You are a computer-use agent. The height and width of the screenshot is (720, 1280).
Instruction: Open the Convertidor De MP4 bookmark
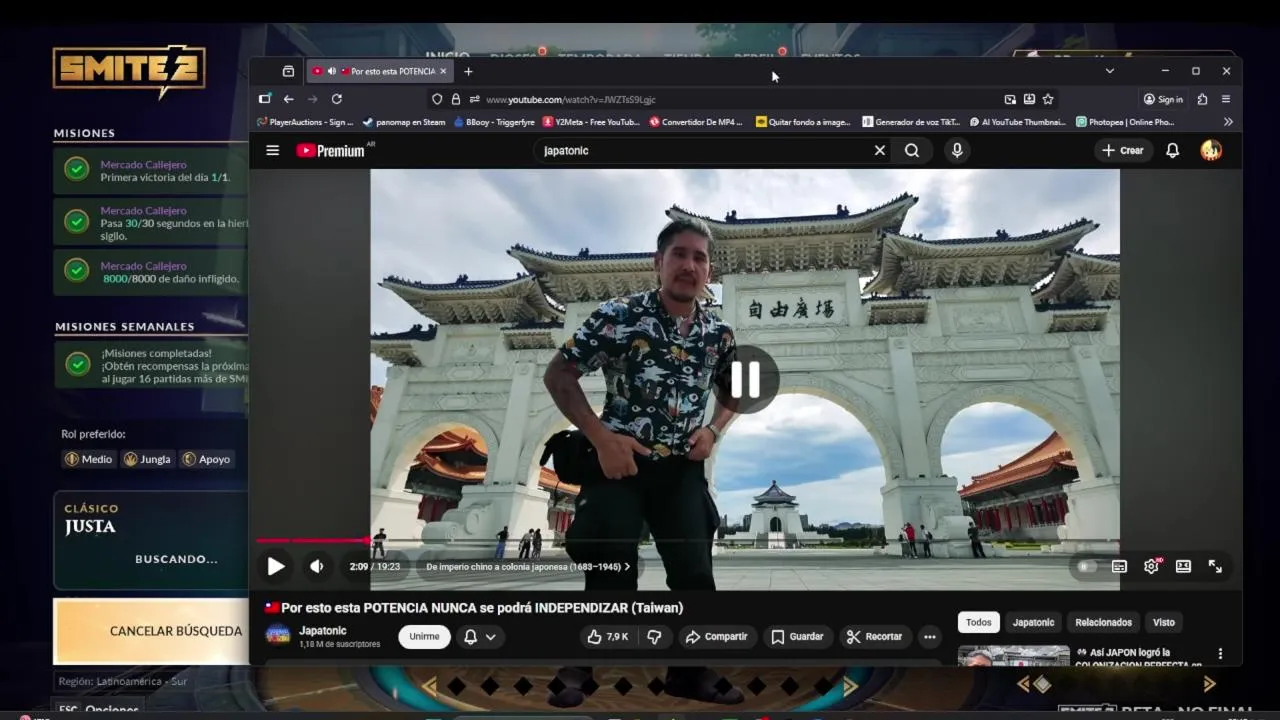click(696, 122)
